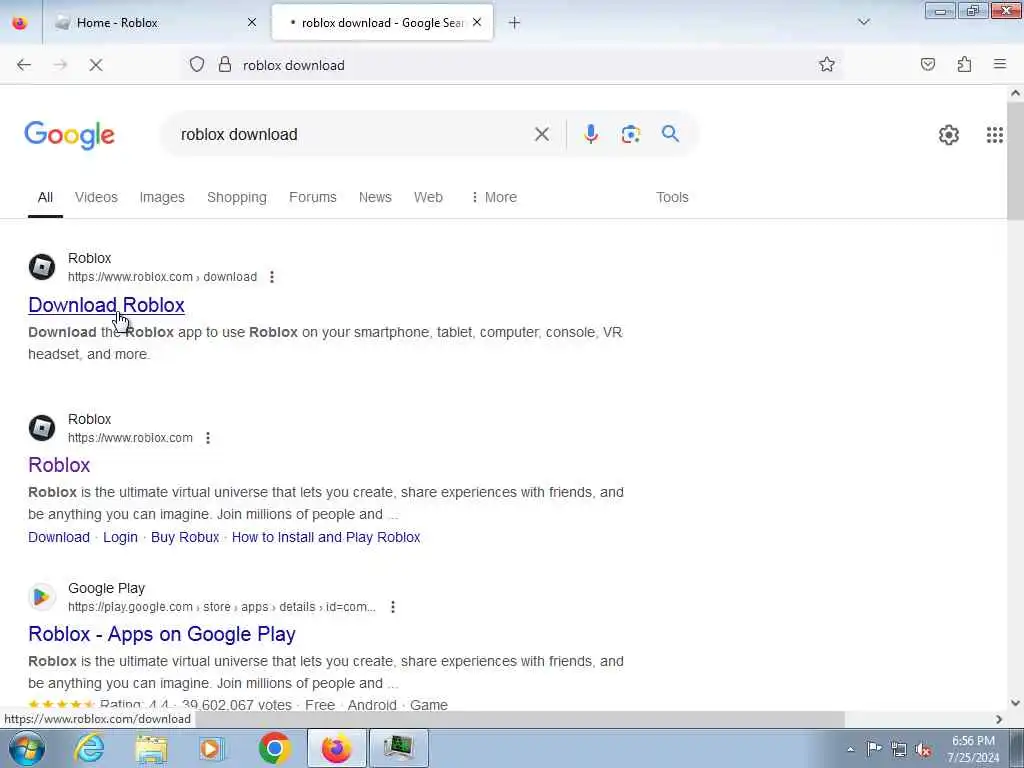Image resolution: width=1024 pixels, height=768 pixels.
Task: Follow the Download sitelink under Roblox
Action: point(59,537)
